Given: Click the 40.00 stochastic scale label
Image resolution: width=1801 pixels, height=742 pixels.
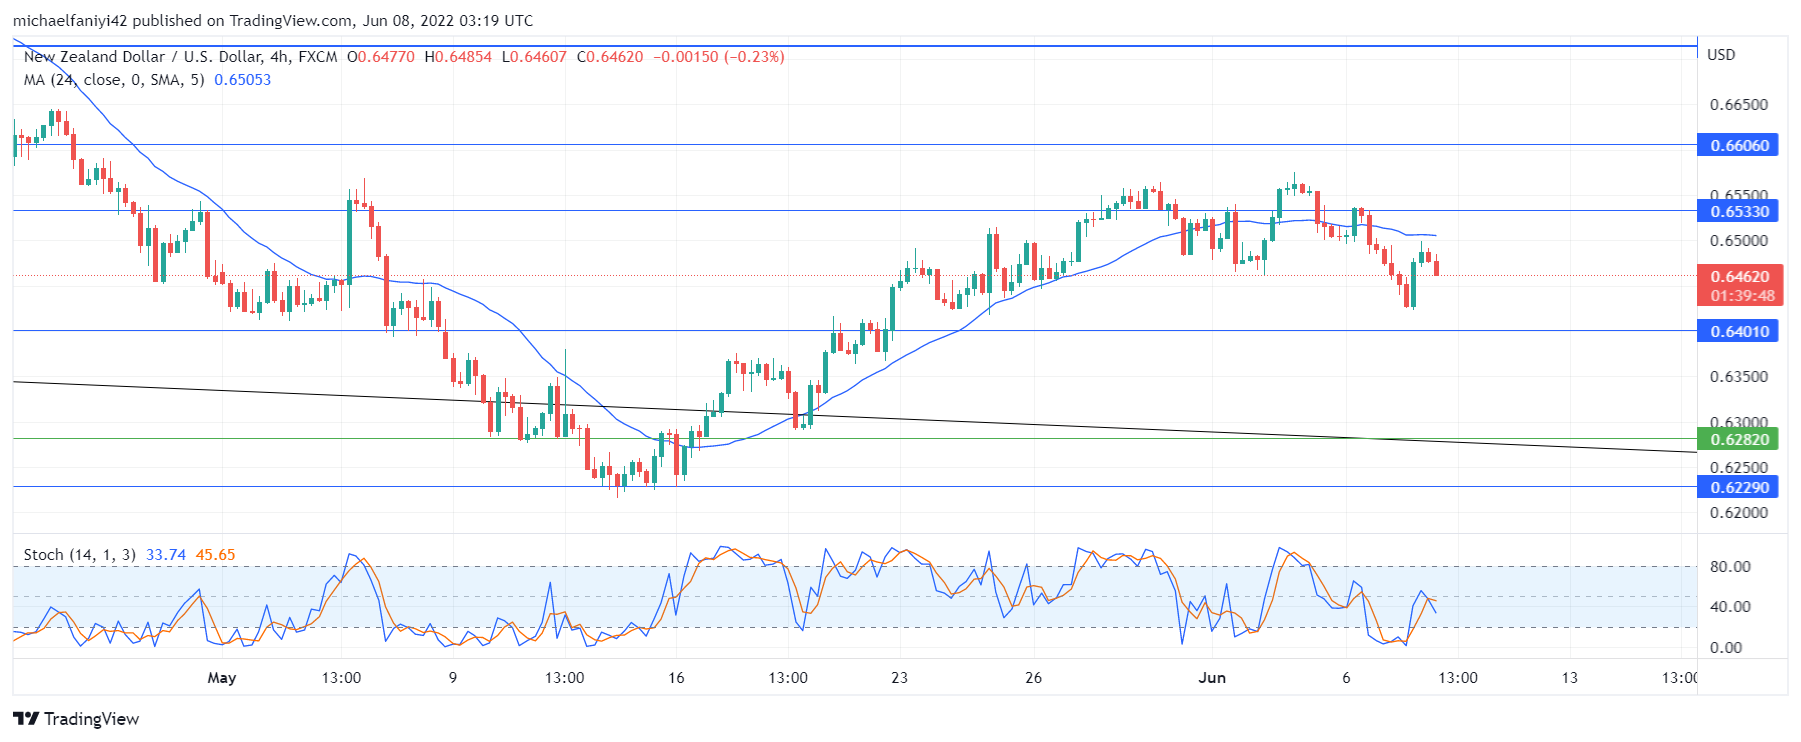Looking at the screenshot, I should [1730, 607].
